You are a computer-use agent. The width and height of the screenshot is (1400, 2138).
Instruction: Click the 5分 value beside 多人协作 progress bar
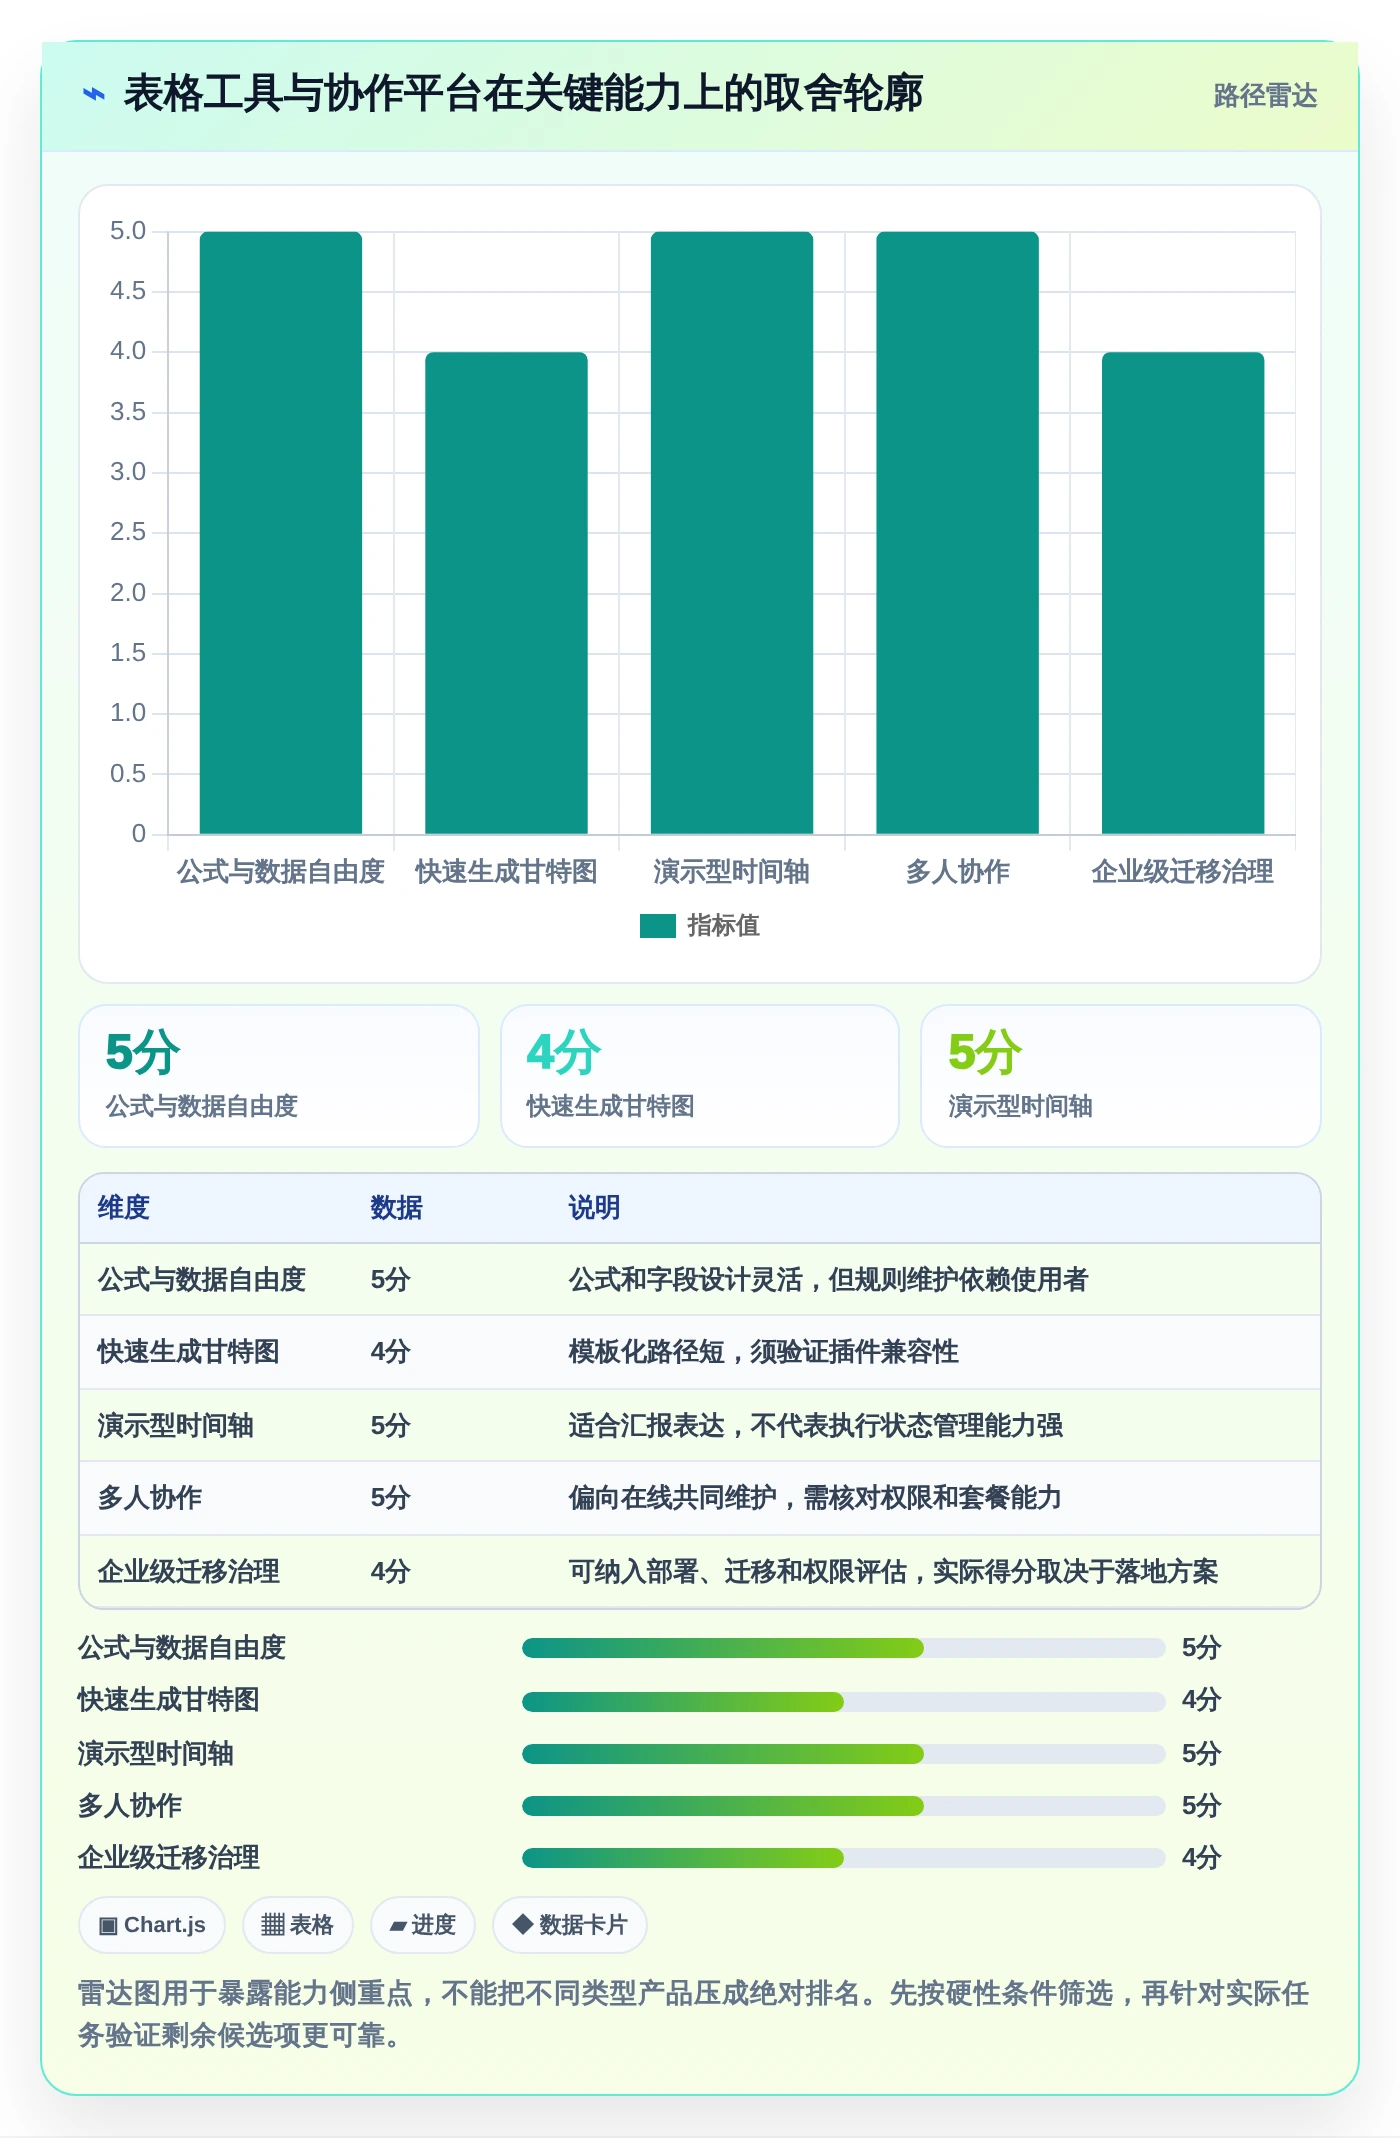(1201, 1806)
